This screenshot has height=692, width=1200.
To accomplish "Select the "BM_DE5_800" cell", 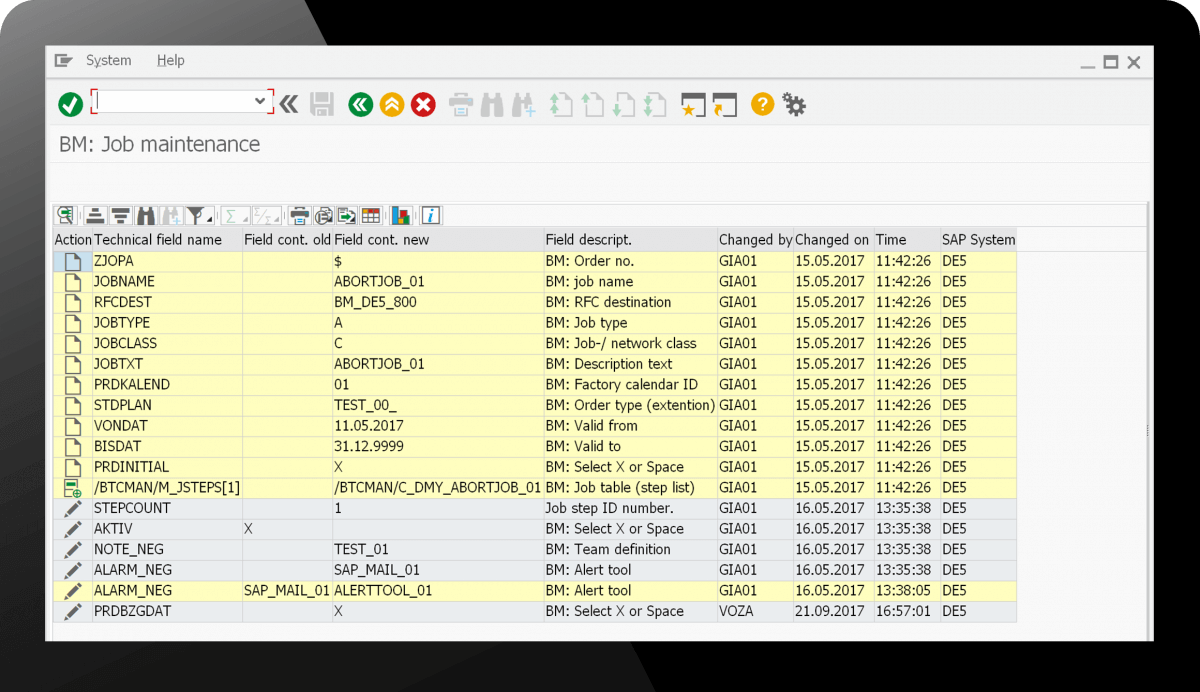I will point(438,302).
